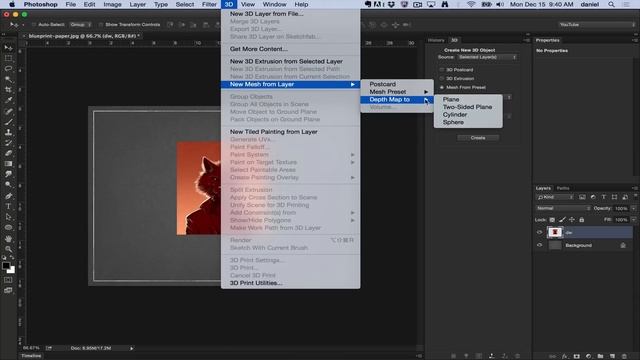640x360 pixels.
Task: Select the Eraser tool
Action: pyautogui.click(x=8, y=153)
